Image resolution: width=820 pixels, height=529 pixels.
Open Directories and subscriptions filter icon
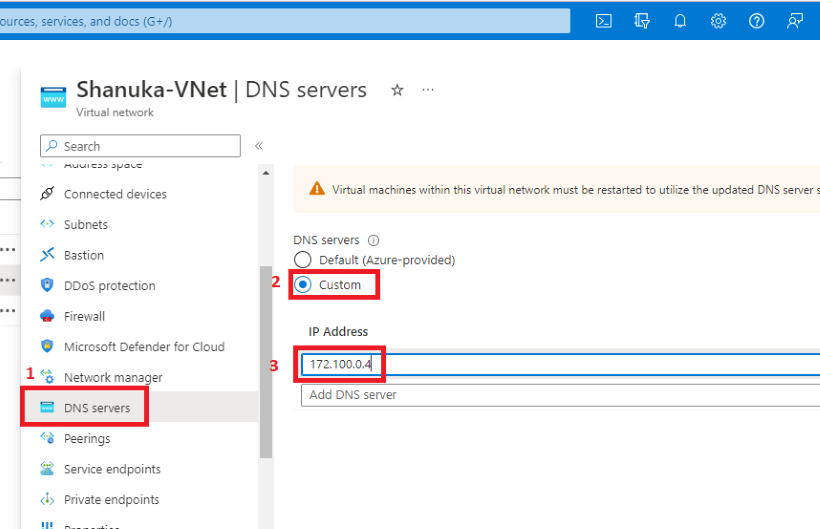[x=642, y=21]
